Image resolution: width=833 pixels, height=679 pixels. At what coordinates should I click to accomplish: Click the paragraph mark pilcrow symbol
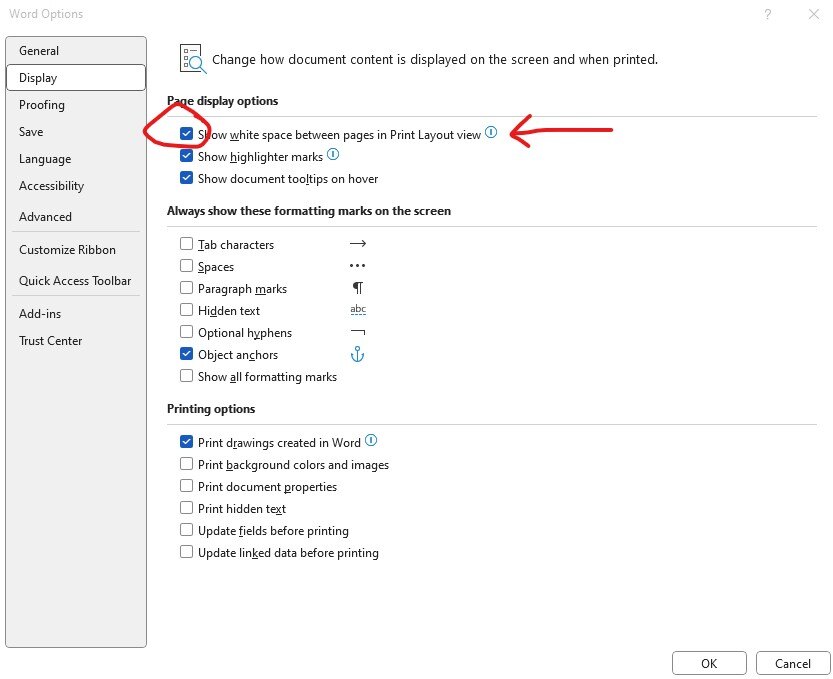click(x=358, y=288)
